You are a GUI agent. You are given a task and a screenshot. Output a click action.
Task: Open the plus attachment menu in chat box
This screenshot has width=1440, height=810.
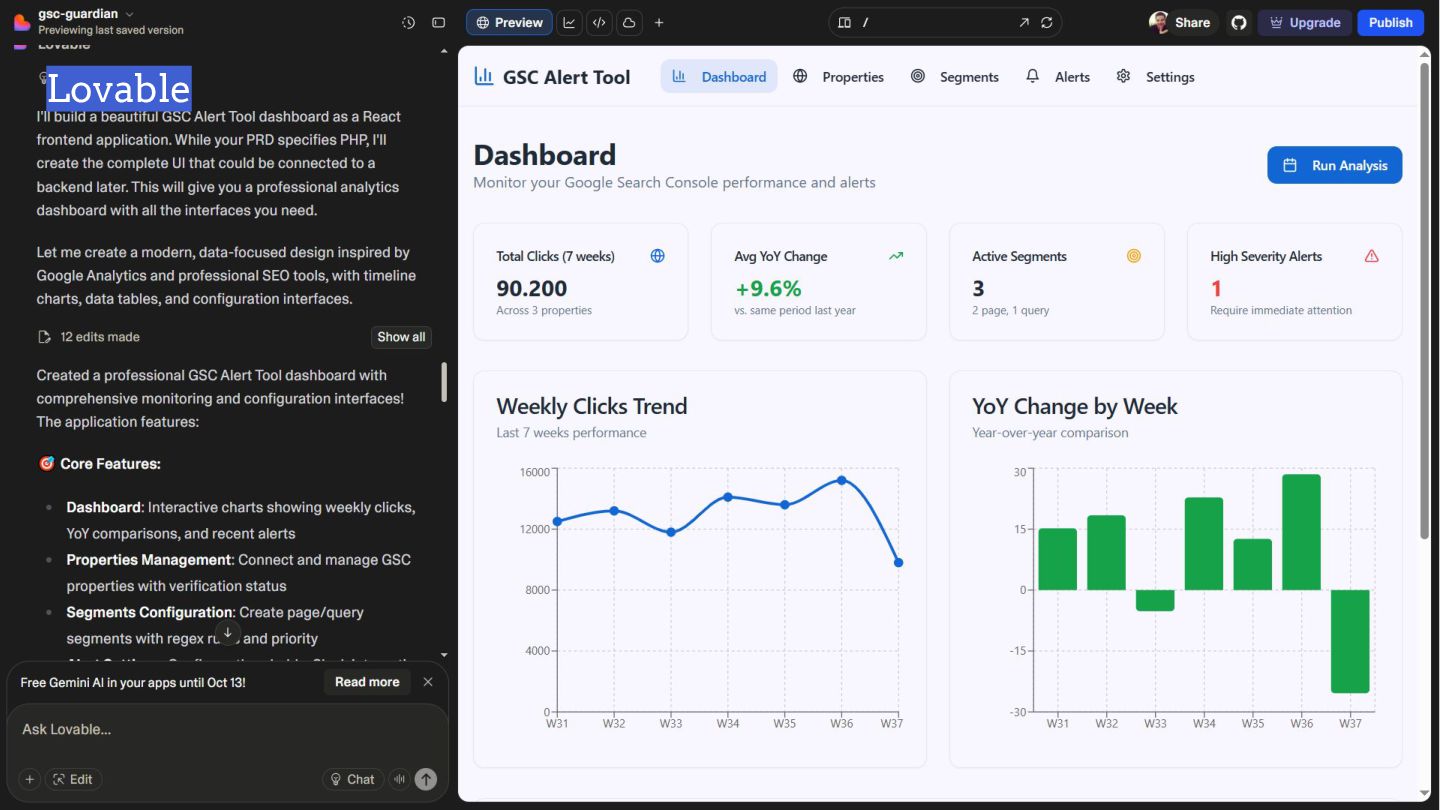pyautogui.click(x=29, y=779)
